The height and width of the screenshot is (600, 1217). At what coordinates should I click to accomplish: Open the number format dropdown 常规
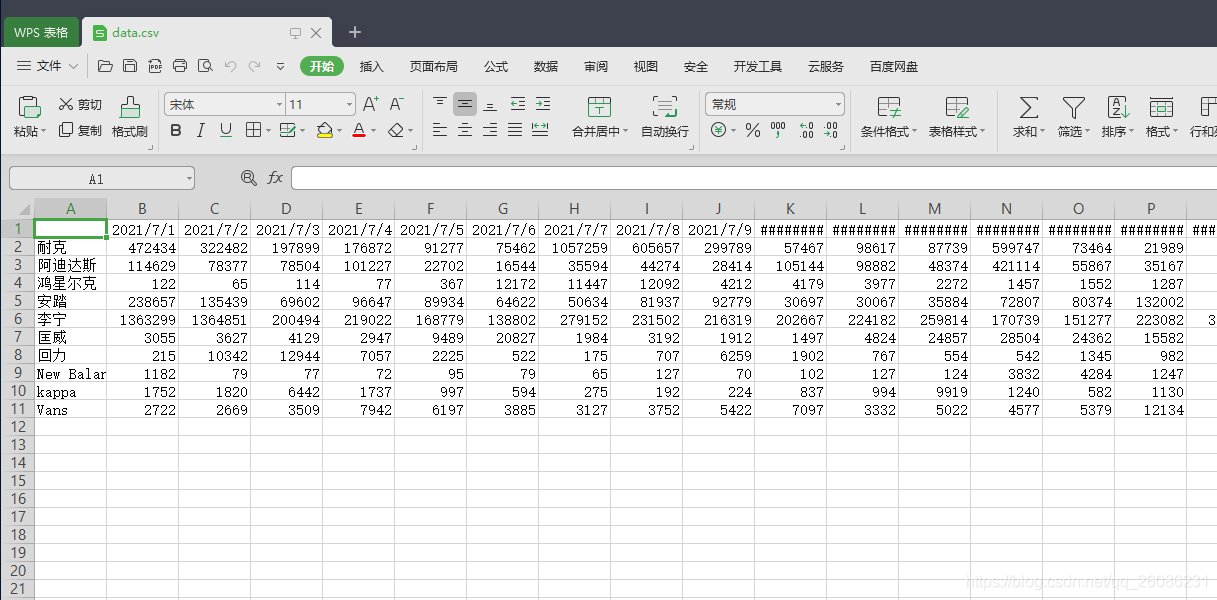click(x=775, y=104)
